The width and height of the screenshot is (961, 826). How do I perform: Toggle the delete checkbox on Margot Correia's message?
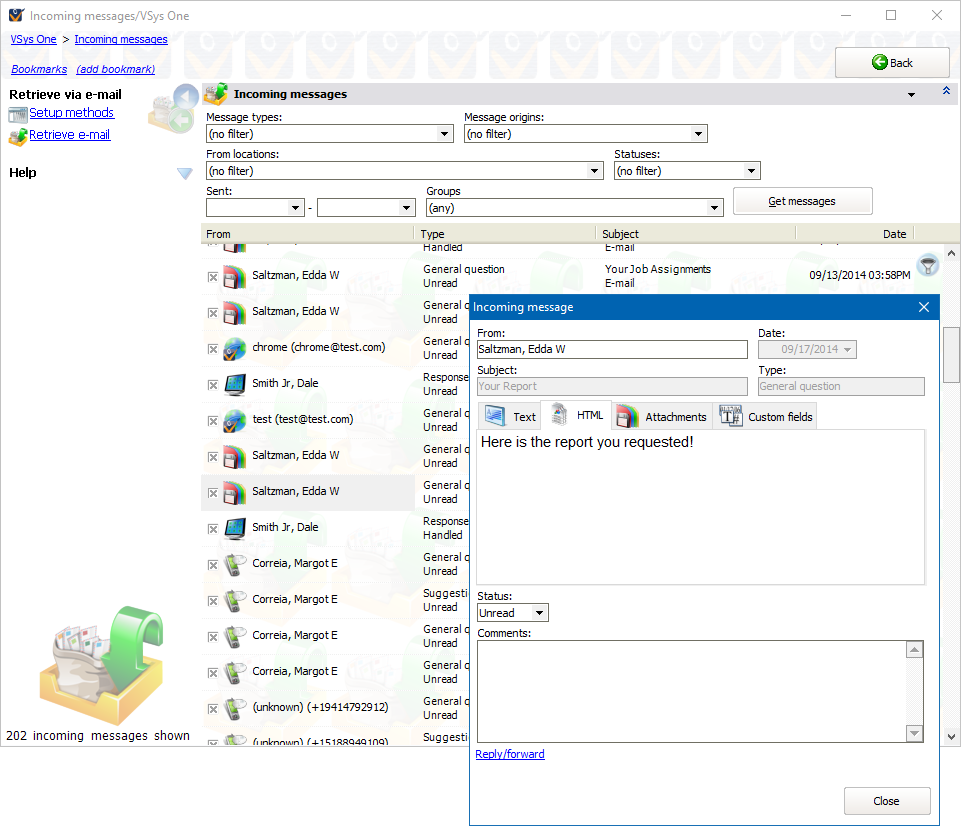coord(212,564)
